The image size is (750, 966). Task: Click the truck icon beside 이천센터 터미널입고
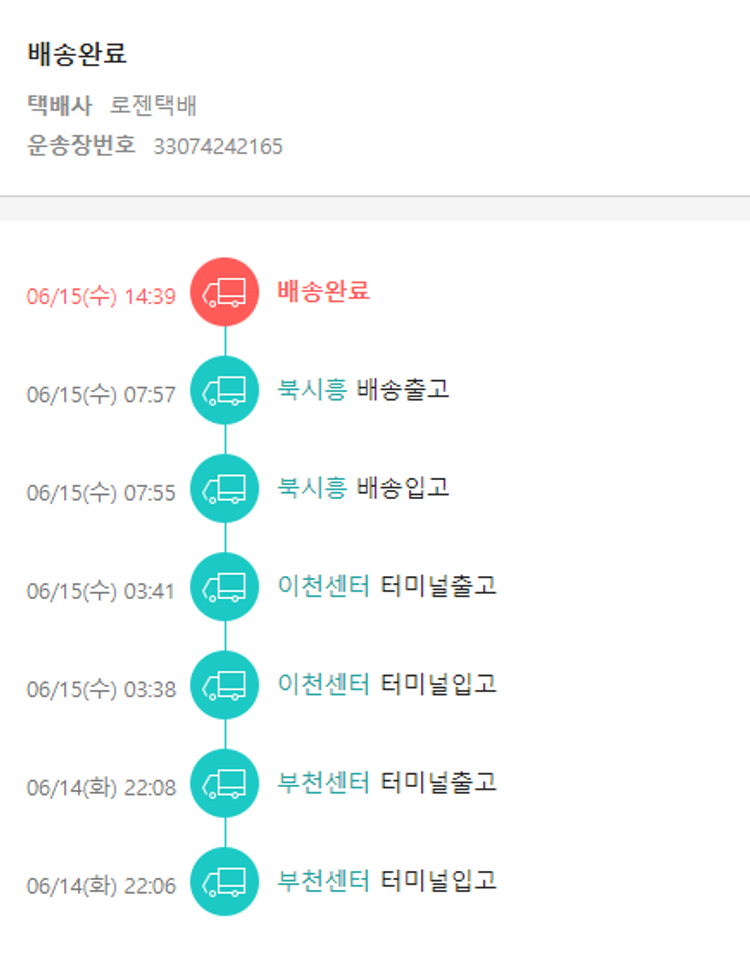[224, 685]
